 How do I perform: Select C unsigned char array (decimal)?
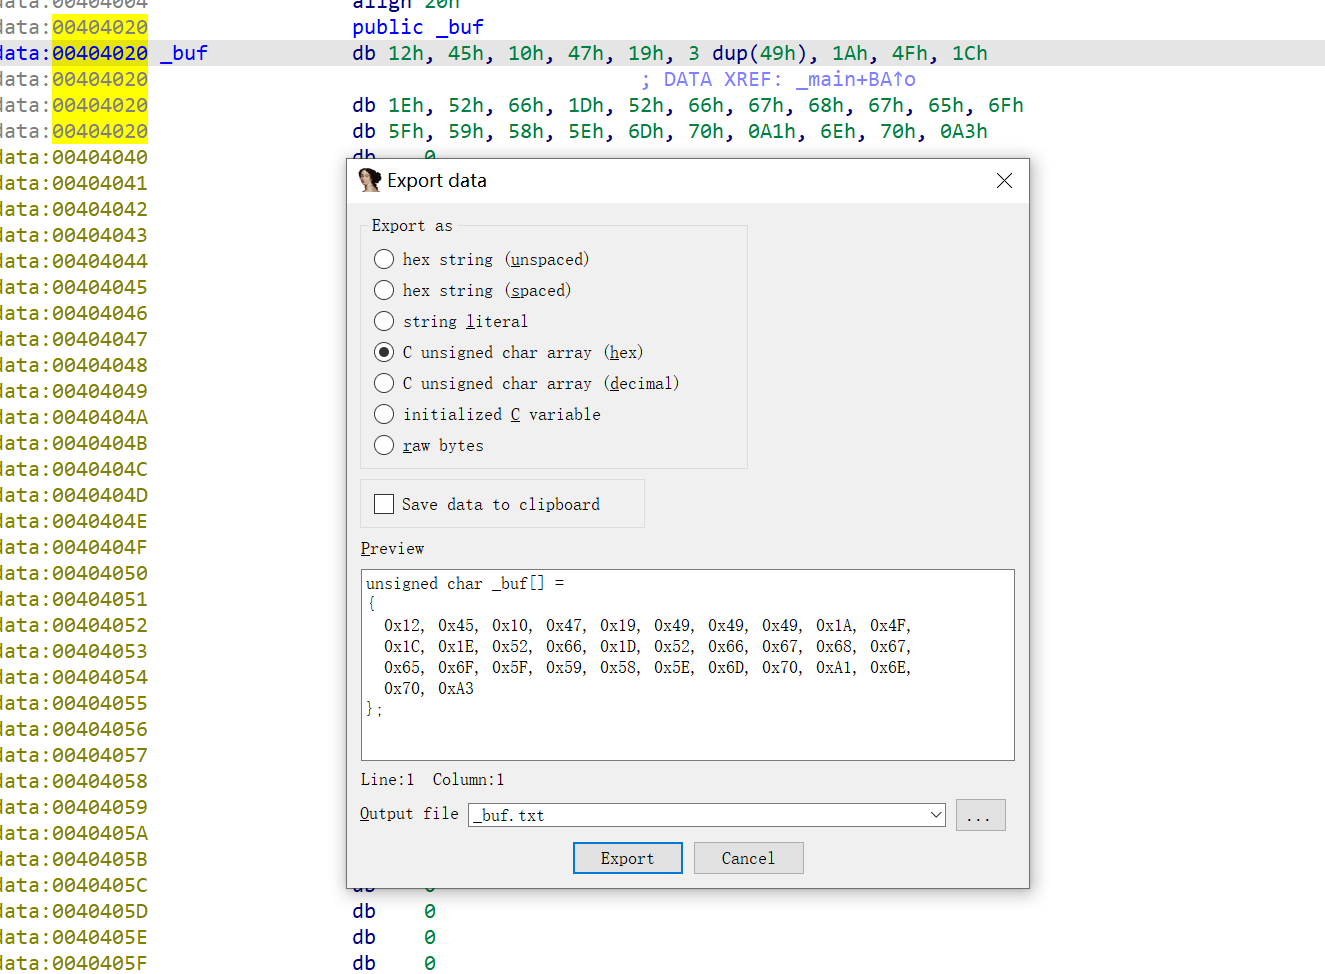tap(384, 383)
